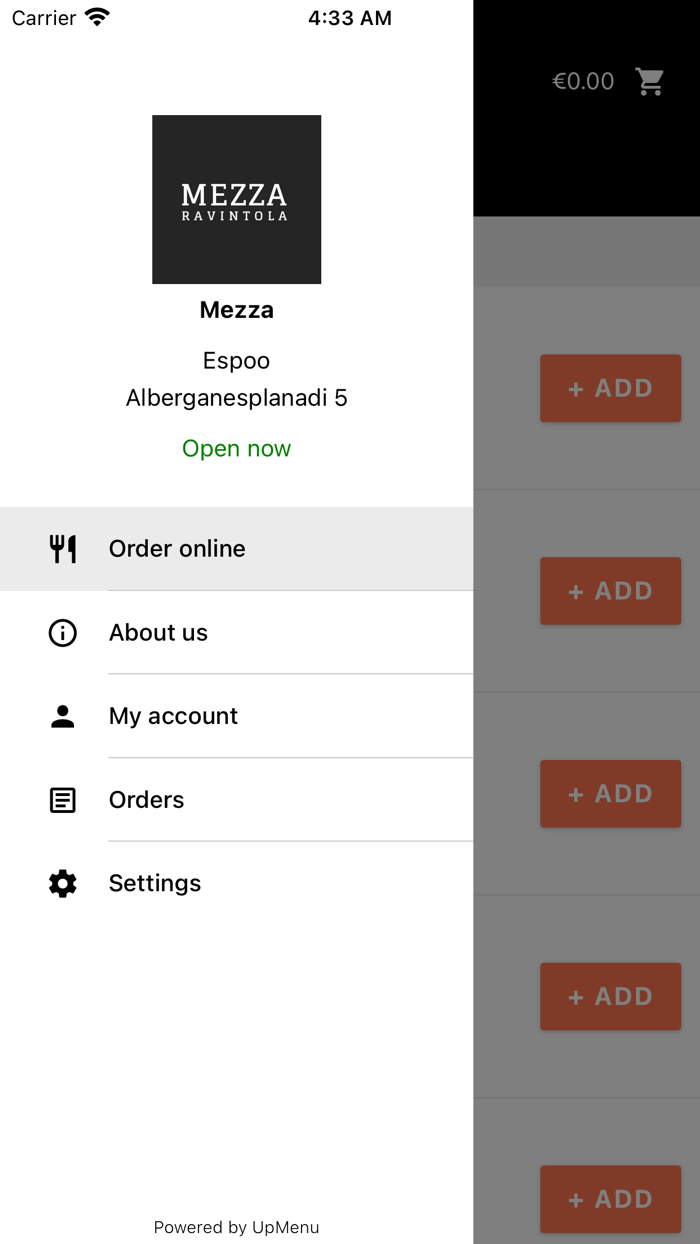Go to My account
The width and height of the screenshot is (700, 1244).
[x=173, y=716]
